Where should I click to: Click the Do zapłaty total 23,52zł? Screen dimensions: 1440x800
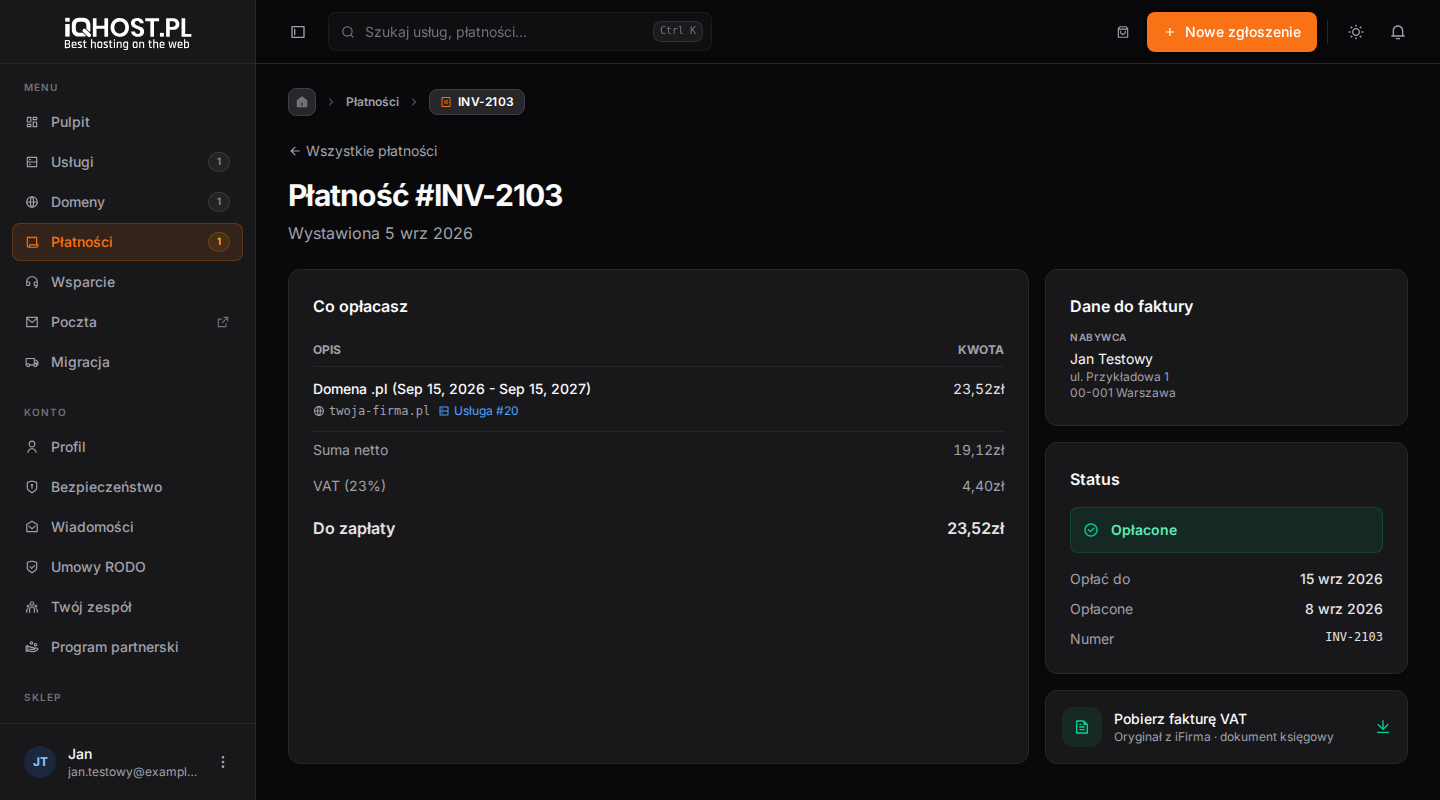975,528
